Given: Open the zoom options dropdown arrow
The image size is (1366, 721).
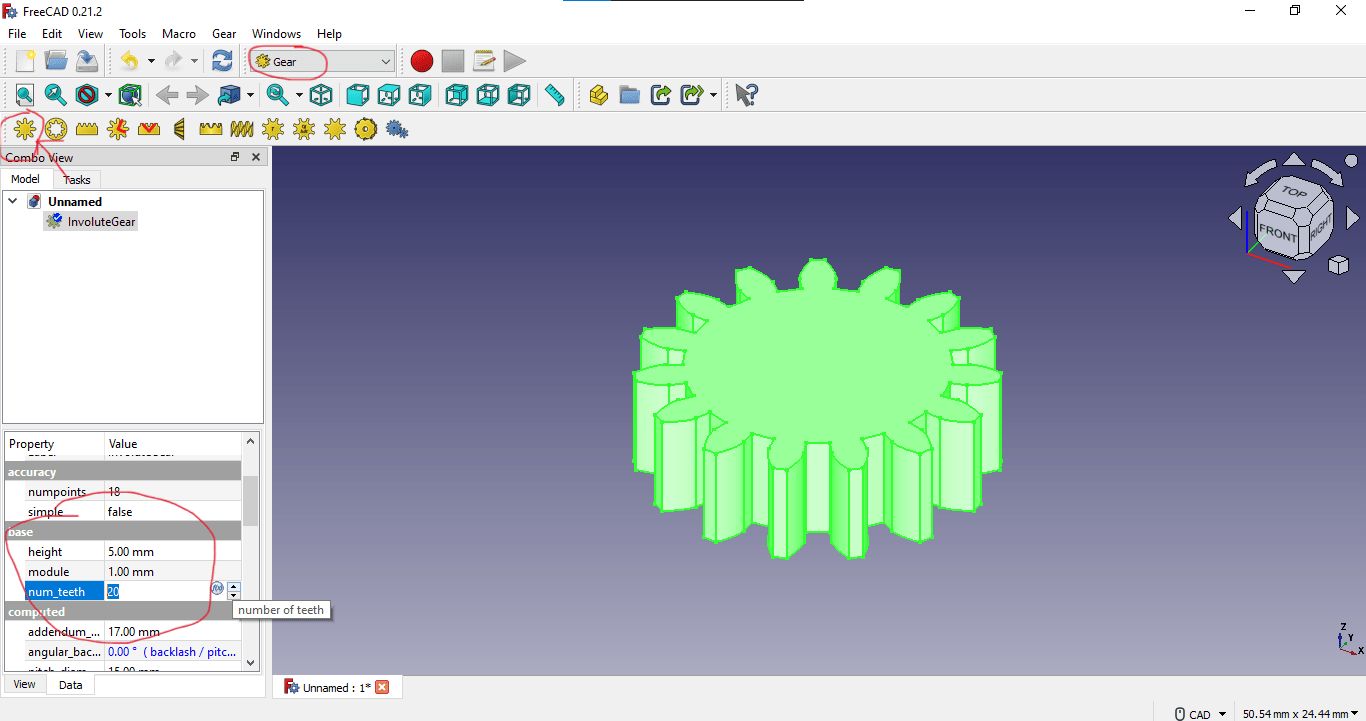Looking at the screenshot, I should 299,95.
